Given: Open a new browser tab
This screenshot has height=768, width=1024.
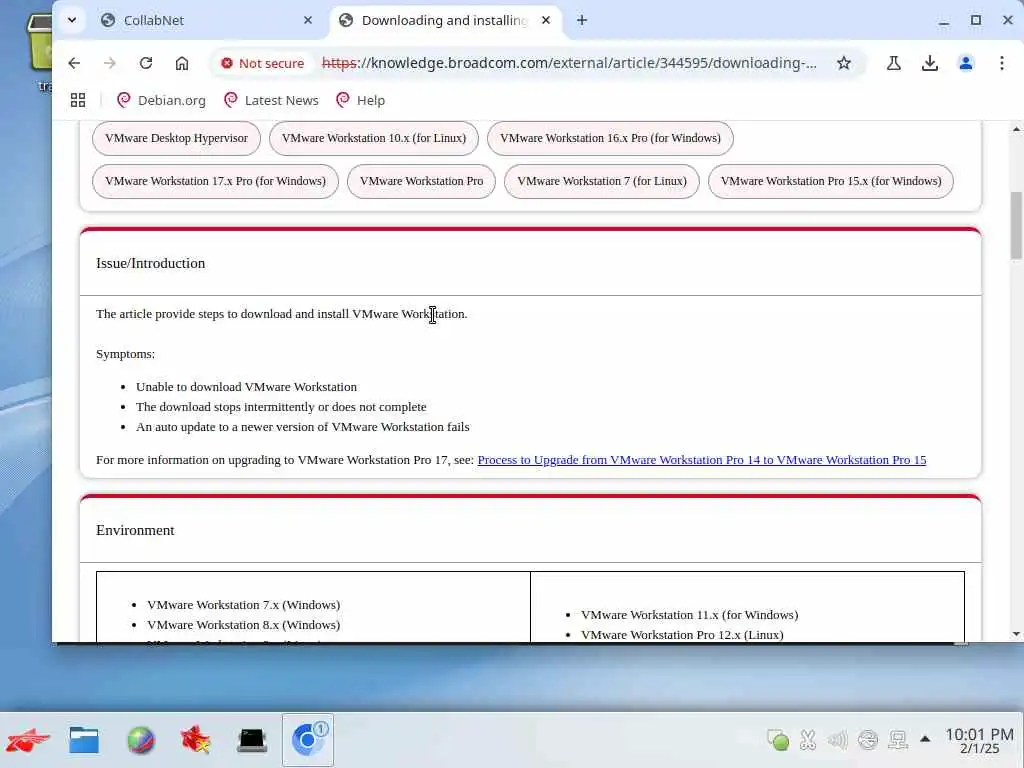Looking at the screenshot, I should click(x=582, y=20).
